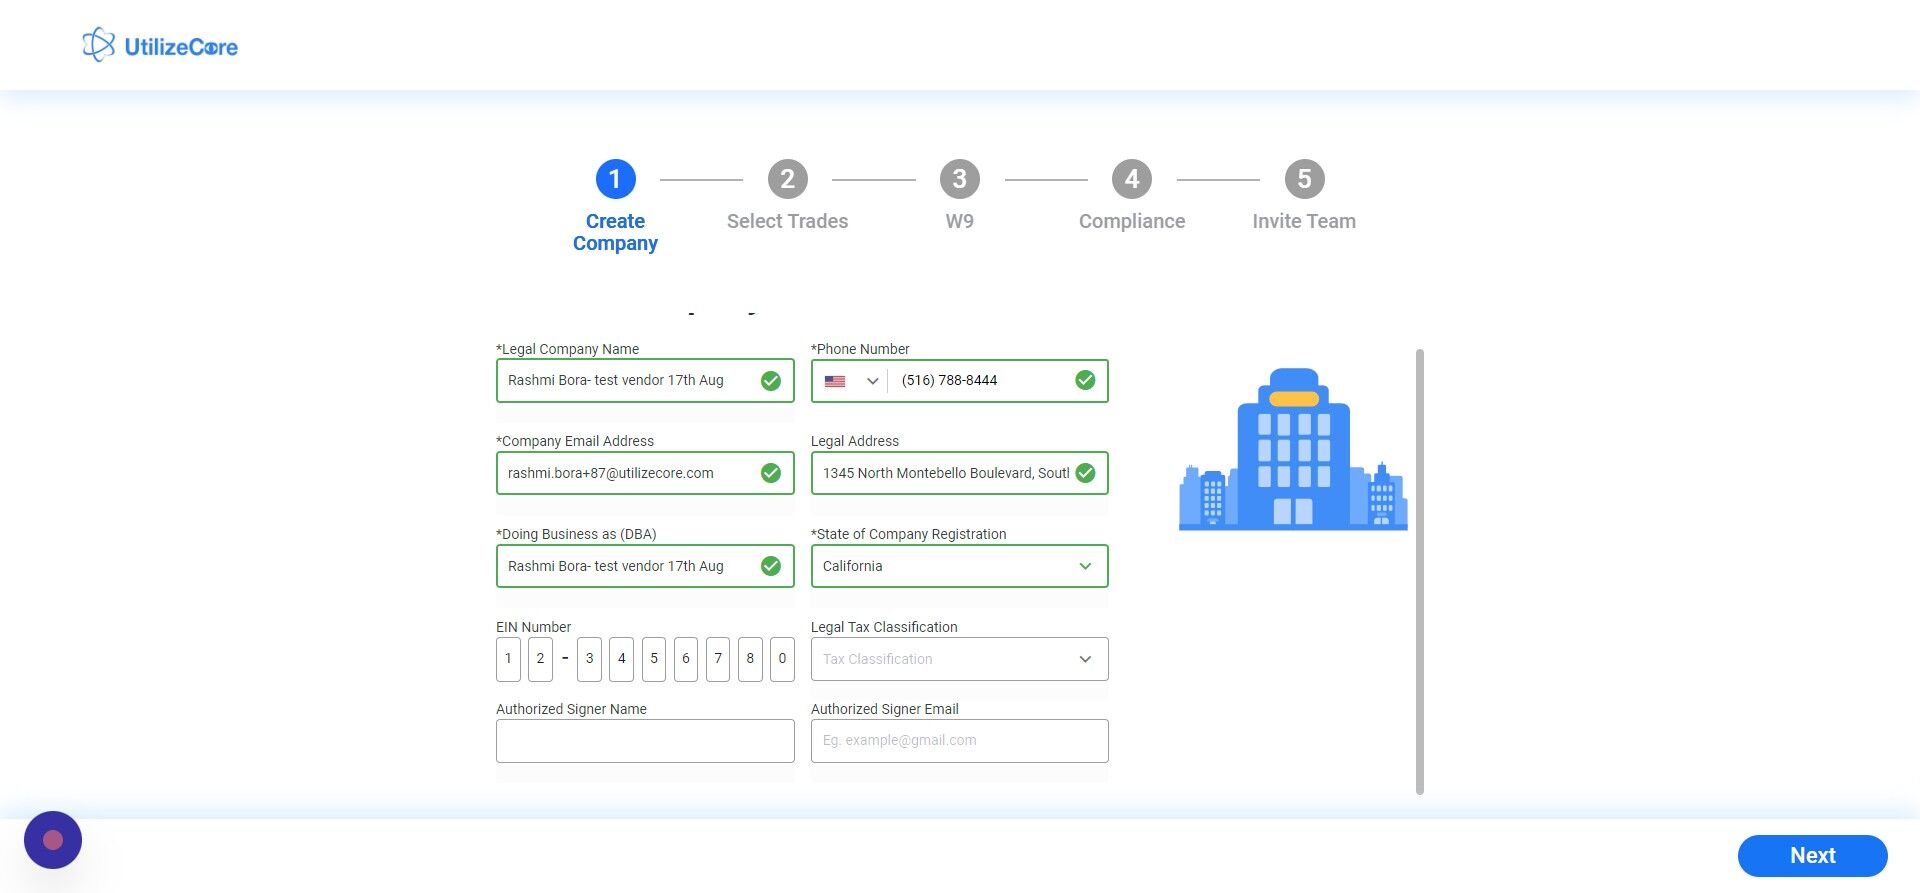Image resolution: width=1920 pixels, height=893 pixels.
Task: Select EIN digit box containing 0
Action: [x=782, y=659]
